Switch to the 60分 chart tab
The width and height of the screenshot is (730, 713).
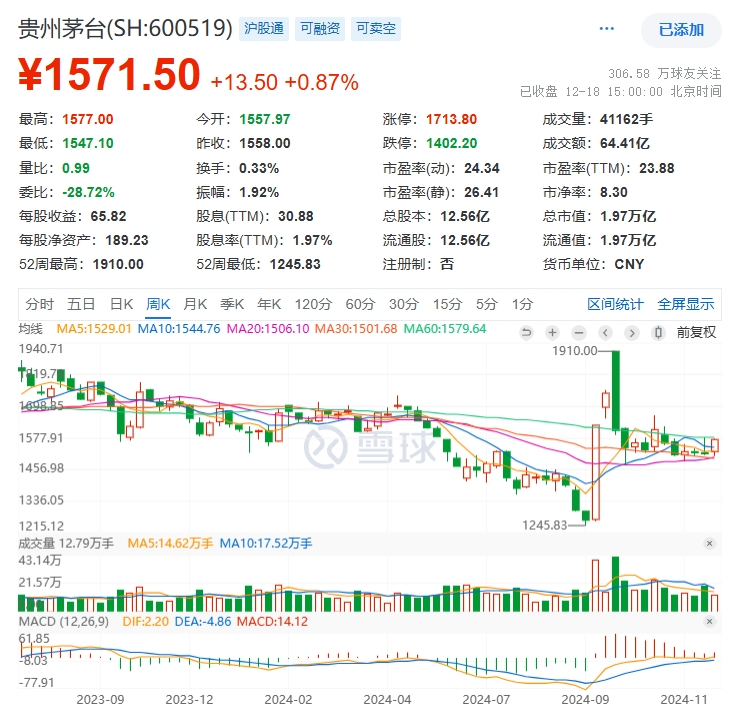(360, 304)
